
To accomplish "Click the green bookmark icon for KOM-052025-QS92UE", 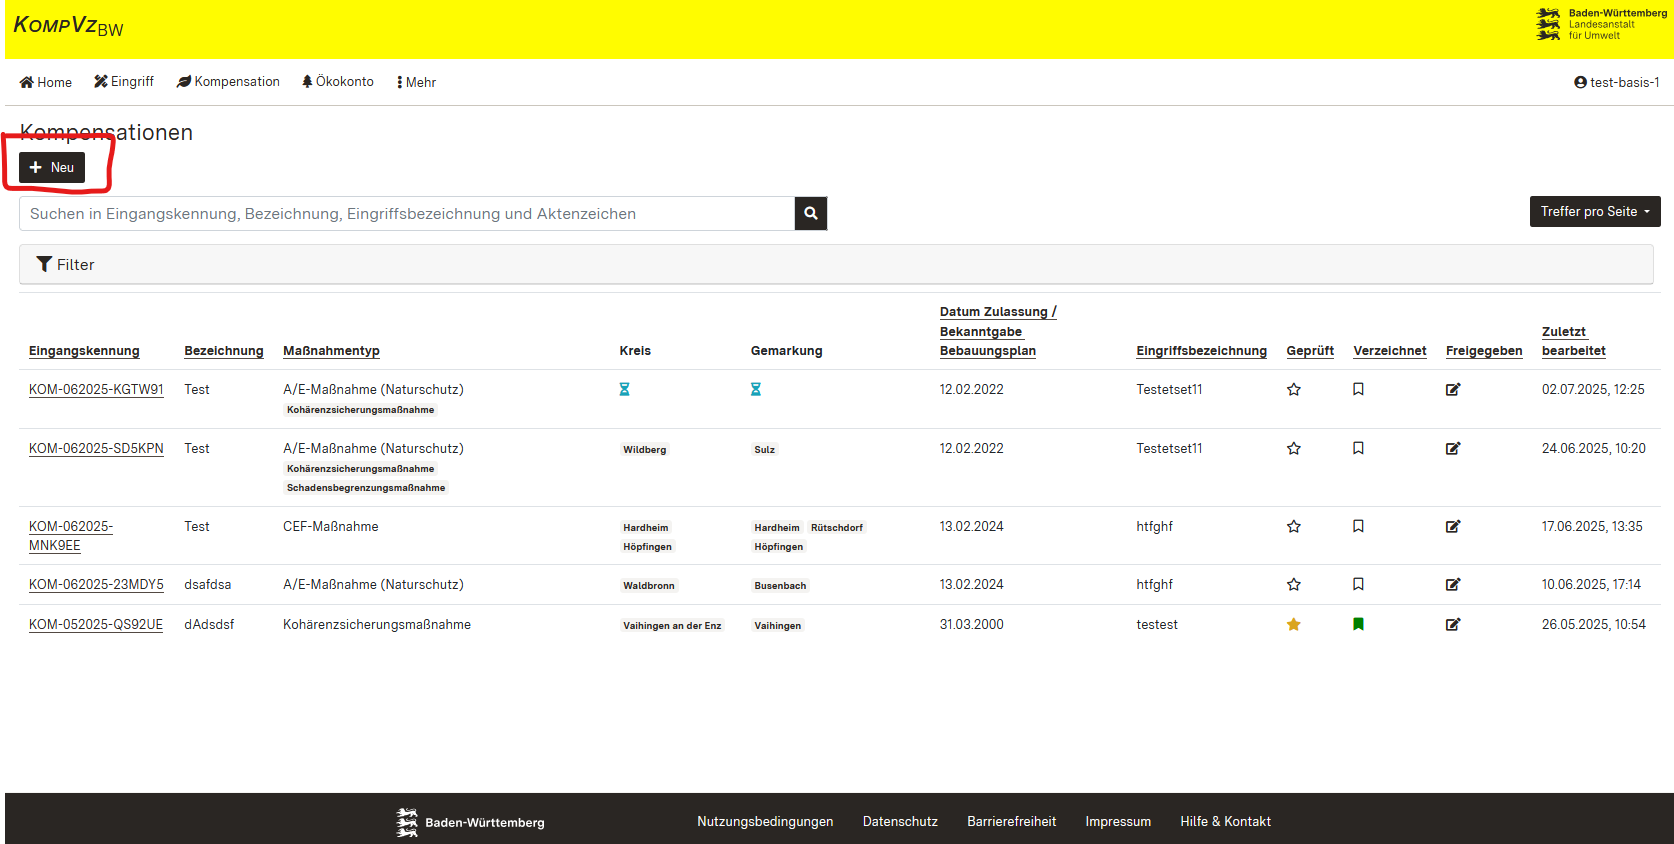I will (1358, 625).
